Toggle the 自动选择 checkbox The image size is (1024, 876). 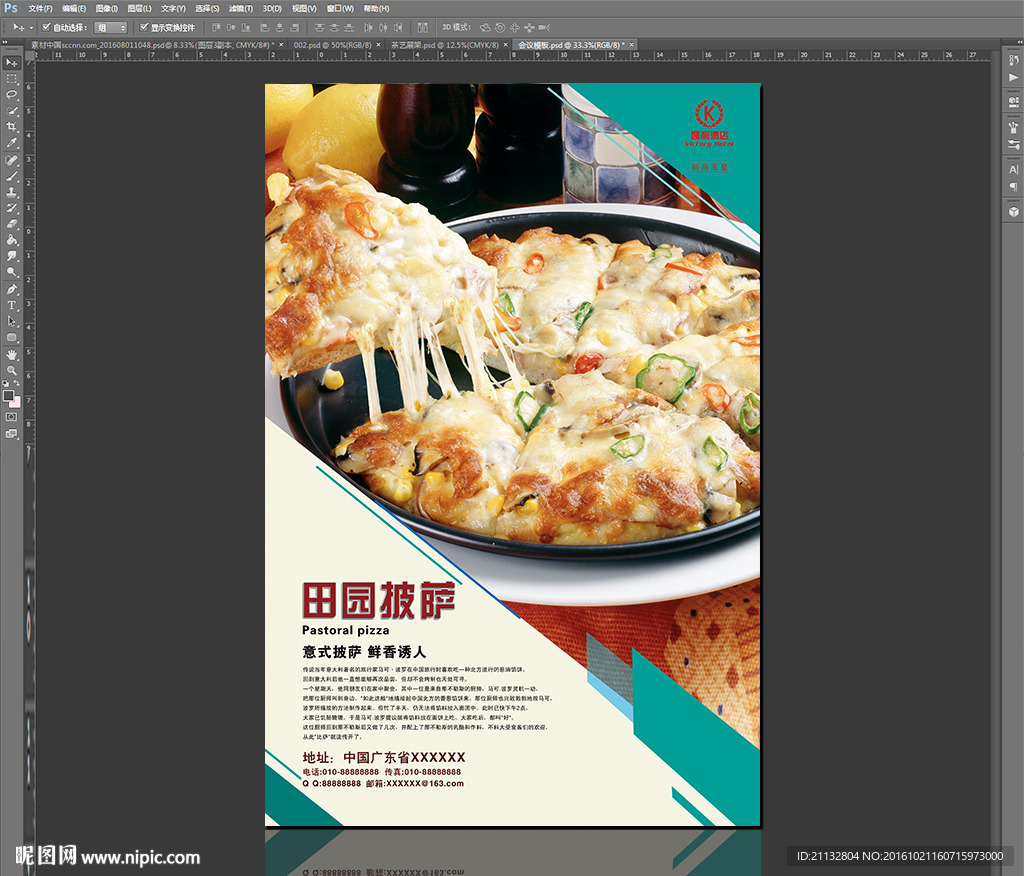point(46,27)
